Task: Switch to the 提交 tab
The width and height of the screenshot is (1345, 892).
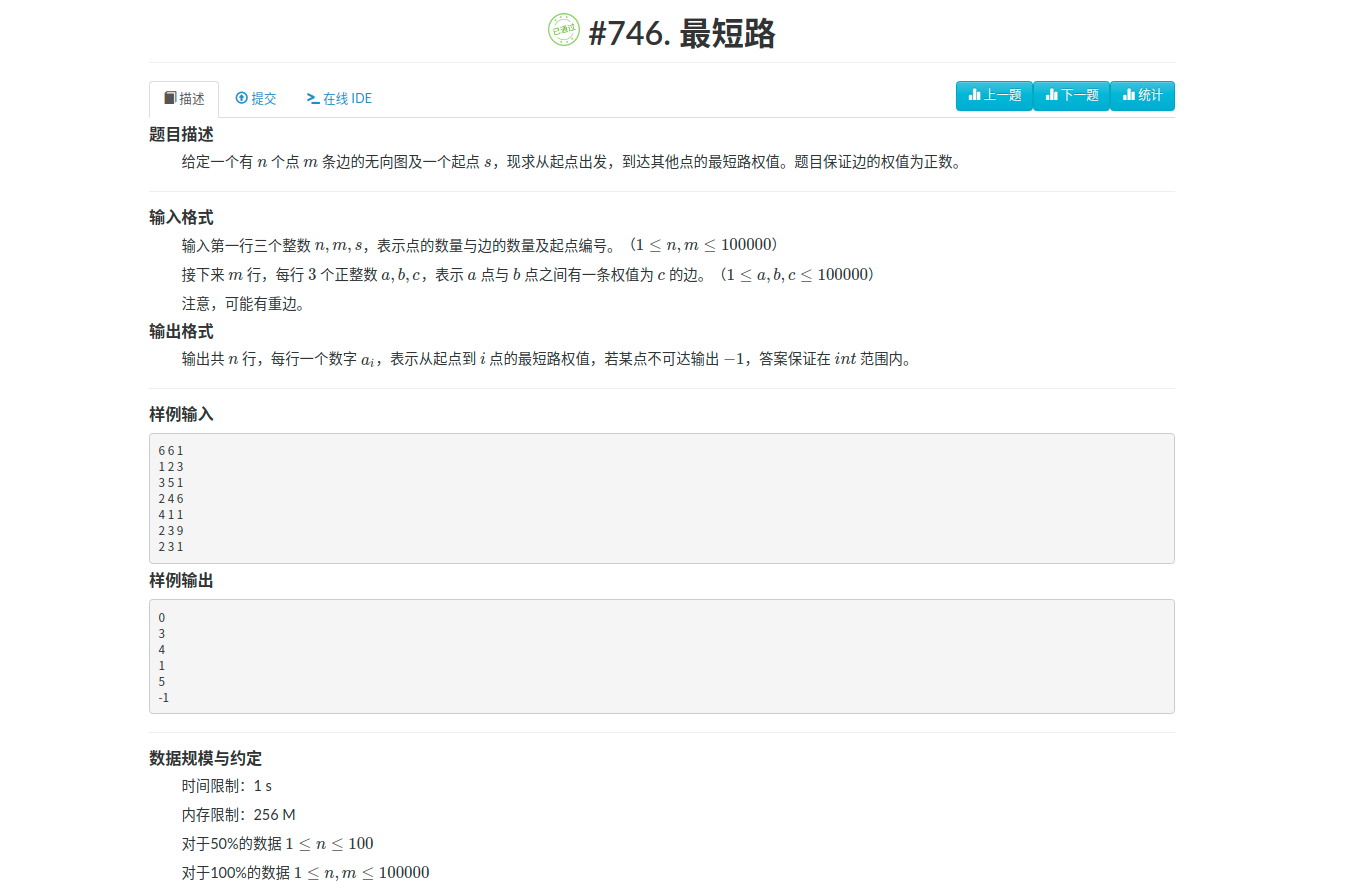Action: [x=255, y=98]
